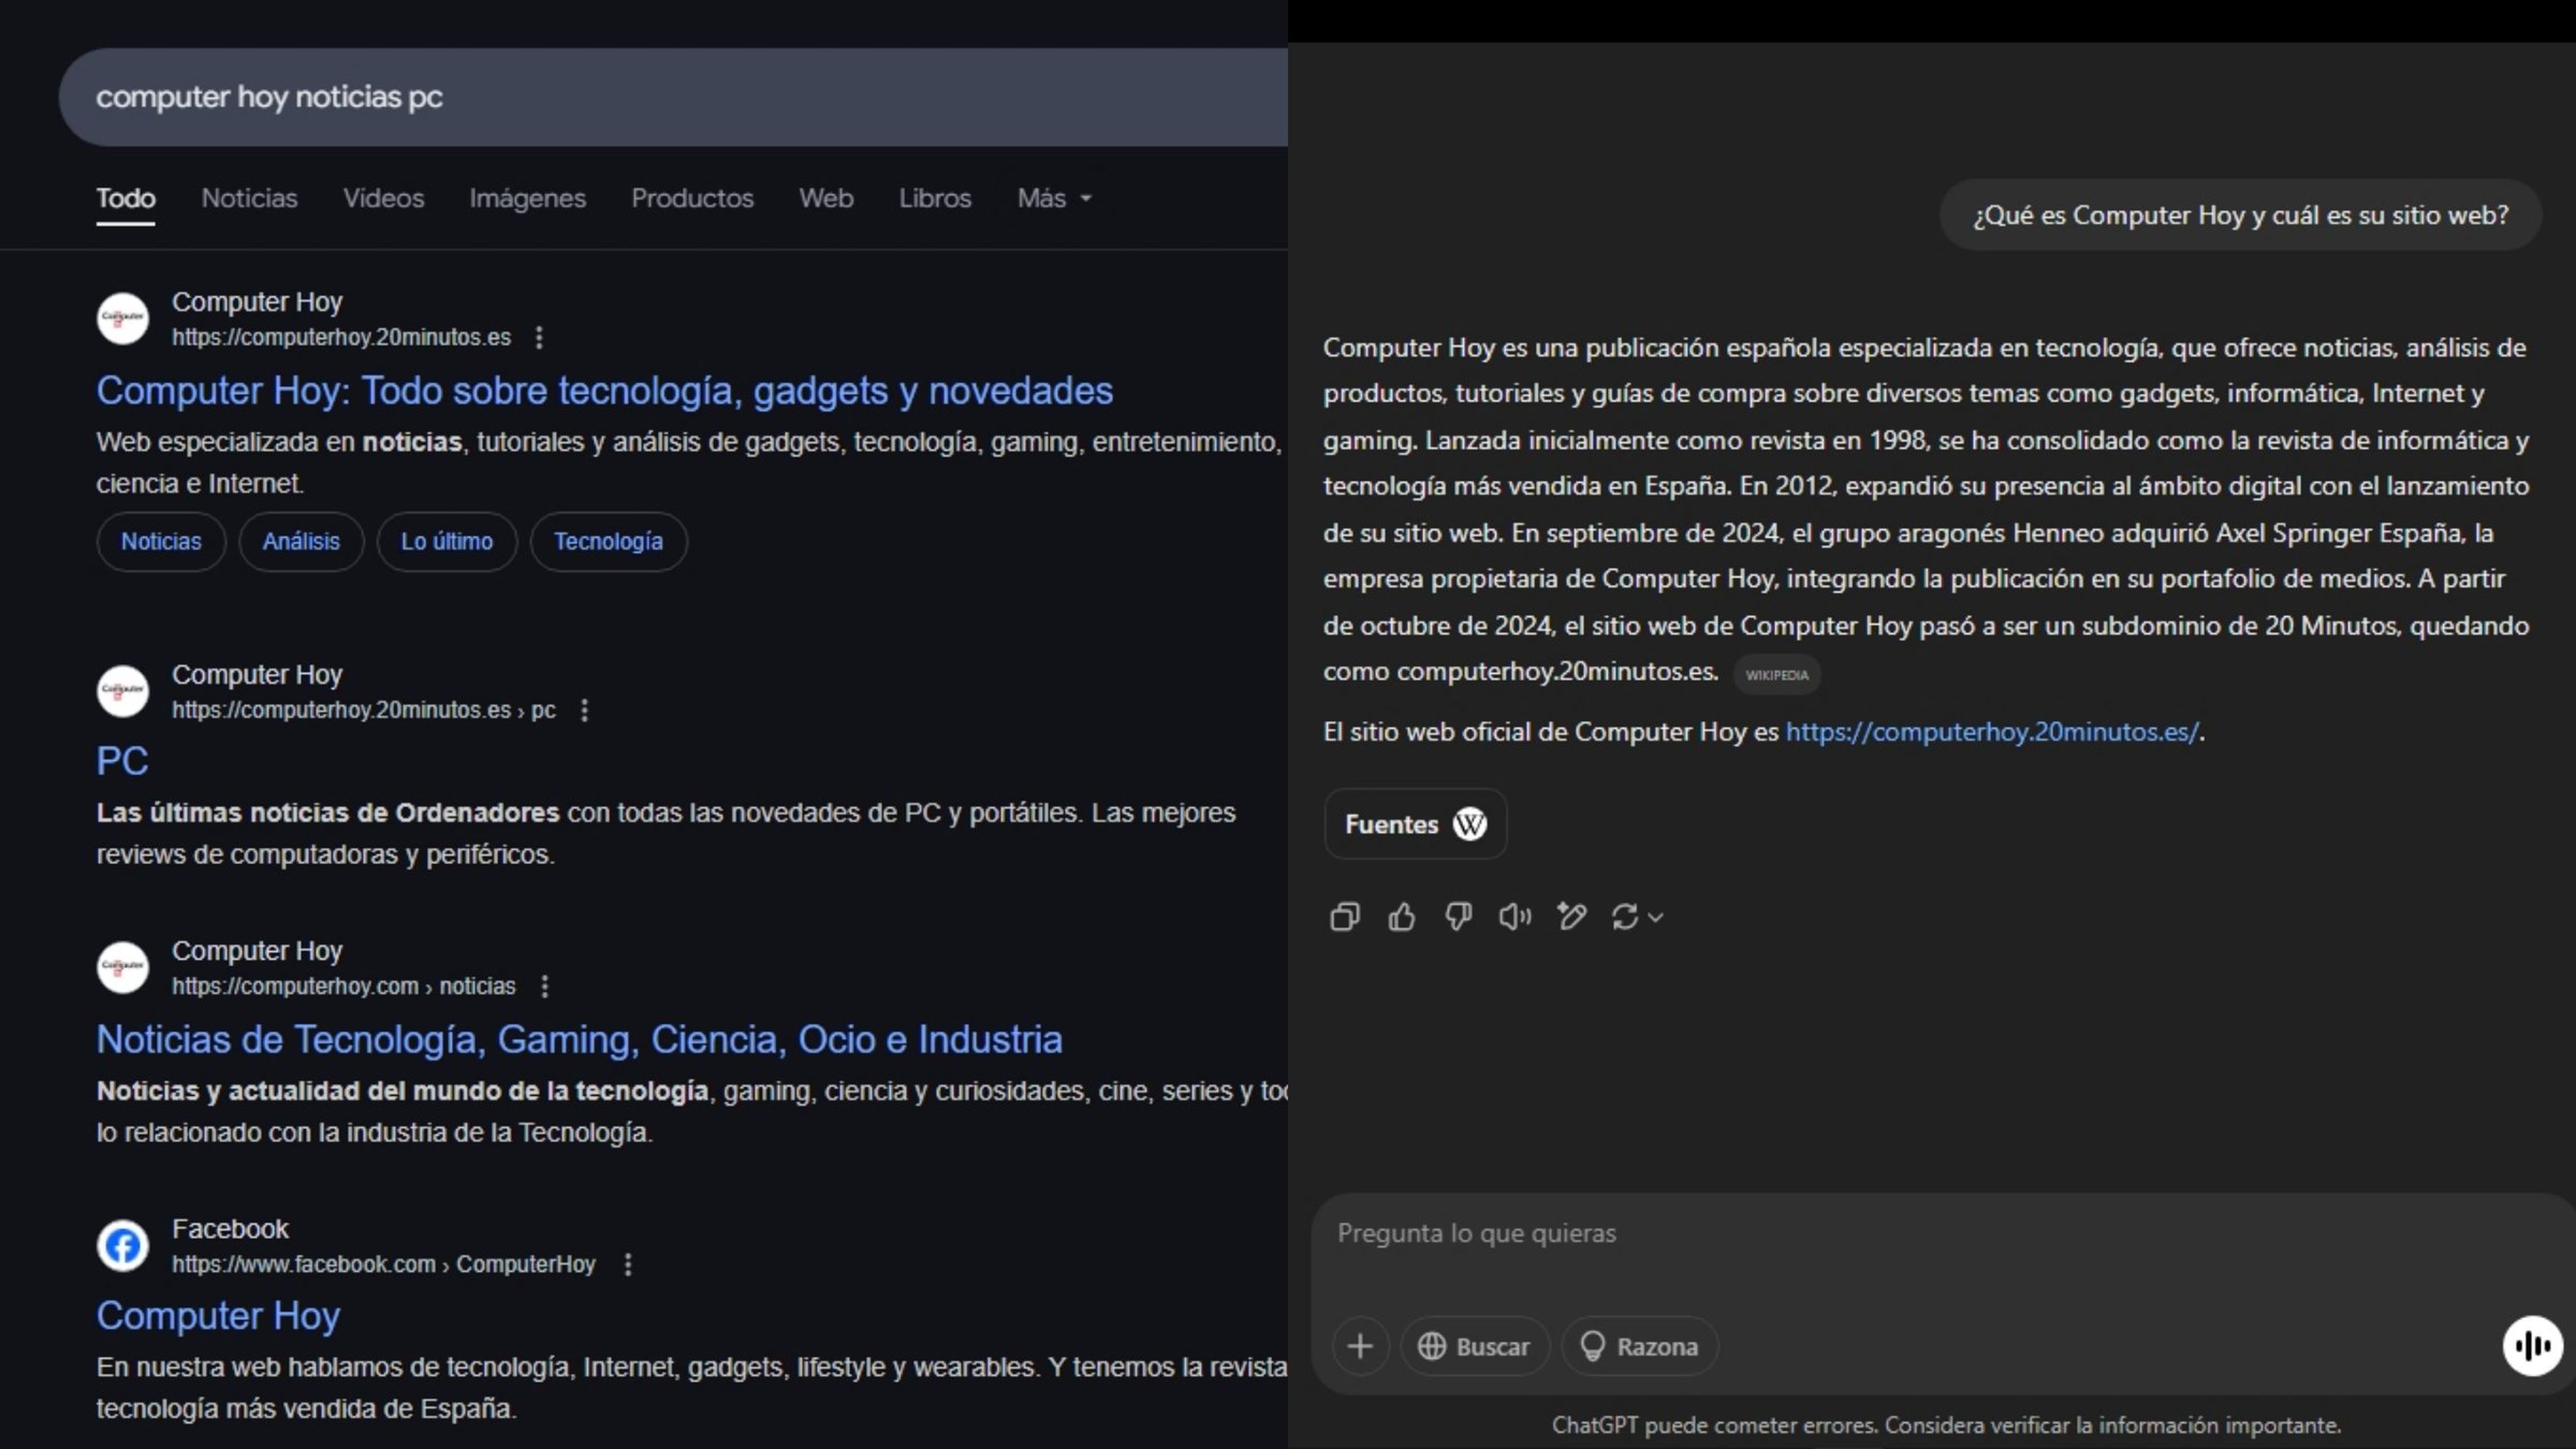The width and height of the screenshot is (2576, 1449).
Task: Toggle the Buscar web search option
Action: coord(1475,1346)
